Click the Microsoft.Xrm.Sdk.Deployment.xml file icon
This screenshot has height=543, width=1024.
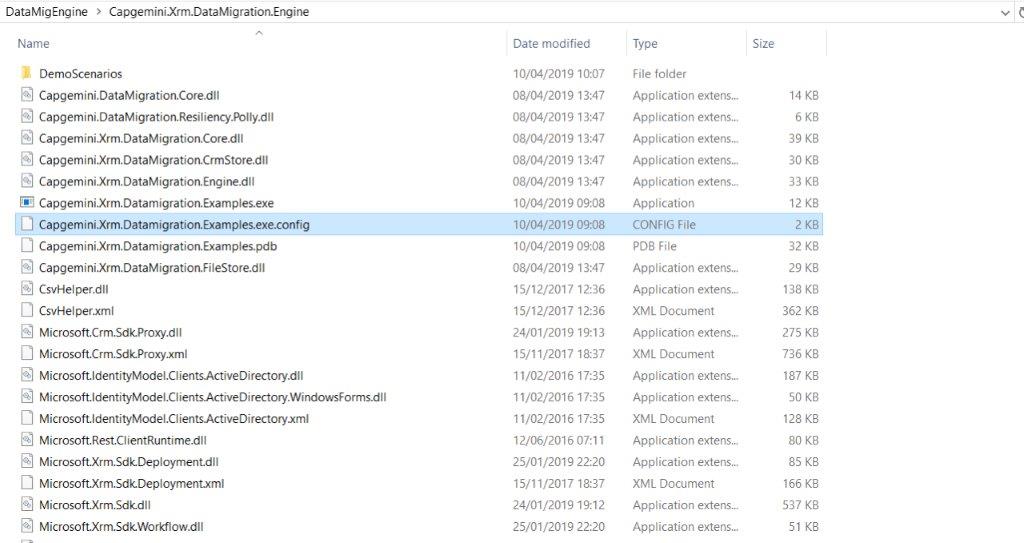point(27,483)
